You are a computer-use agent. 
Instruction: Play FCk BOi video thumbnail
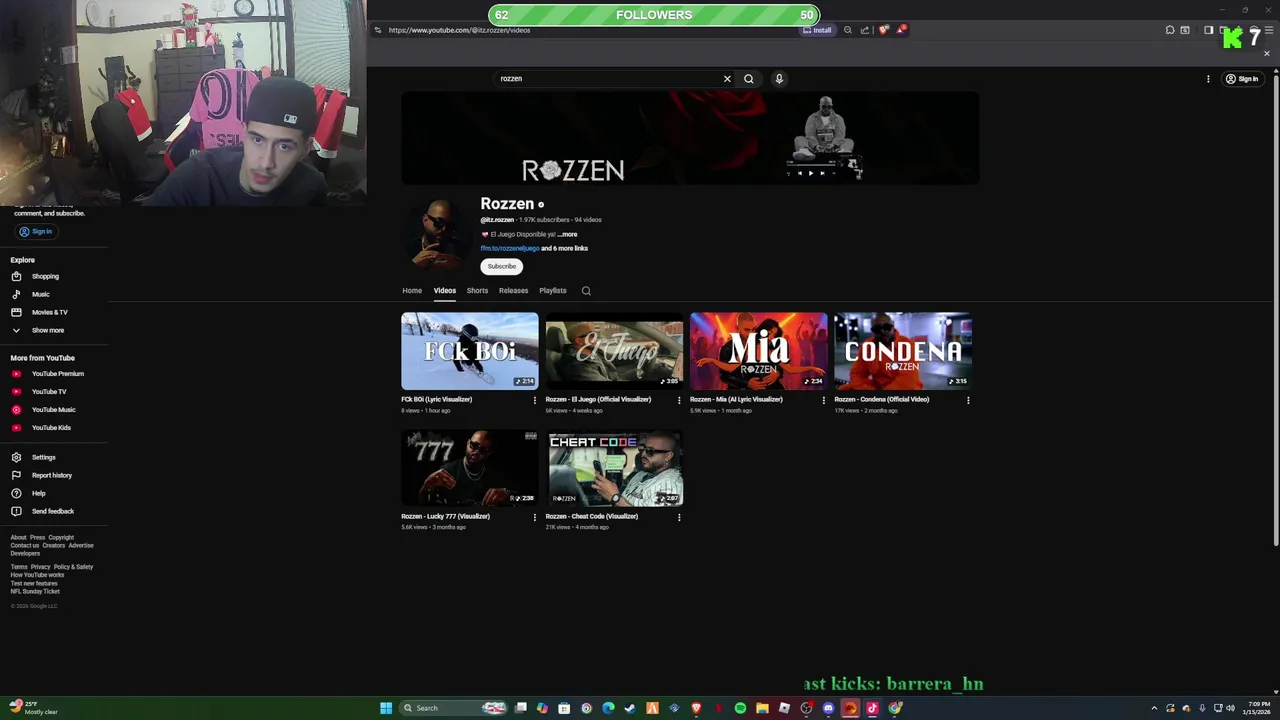470,351
